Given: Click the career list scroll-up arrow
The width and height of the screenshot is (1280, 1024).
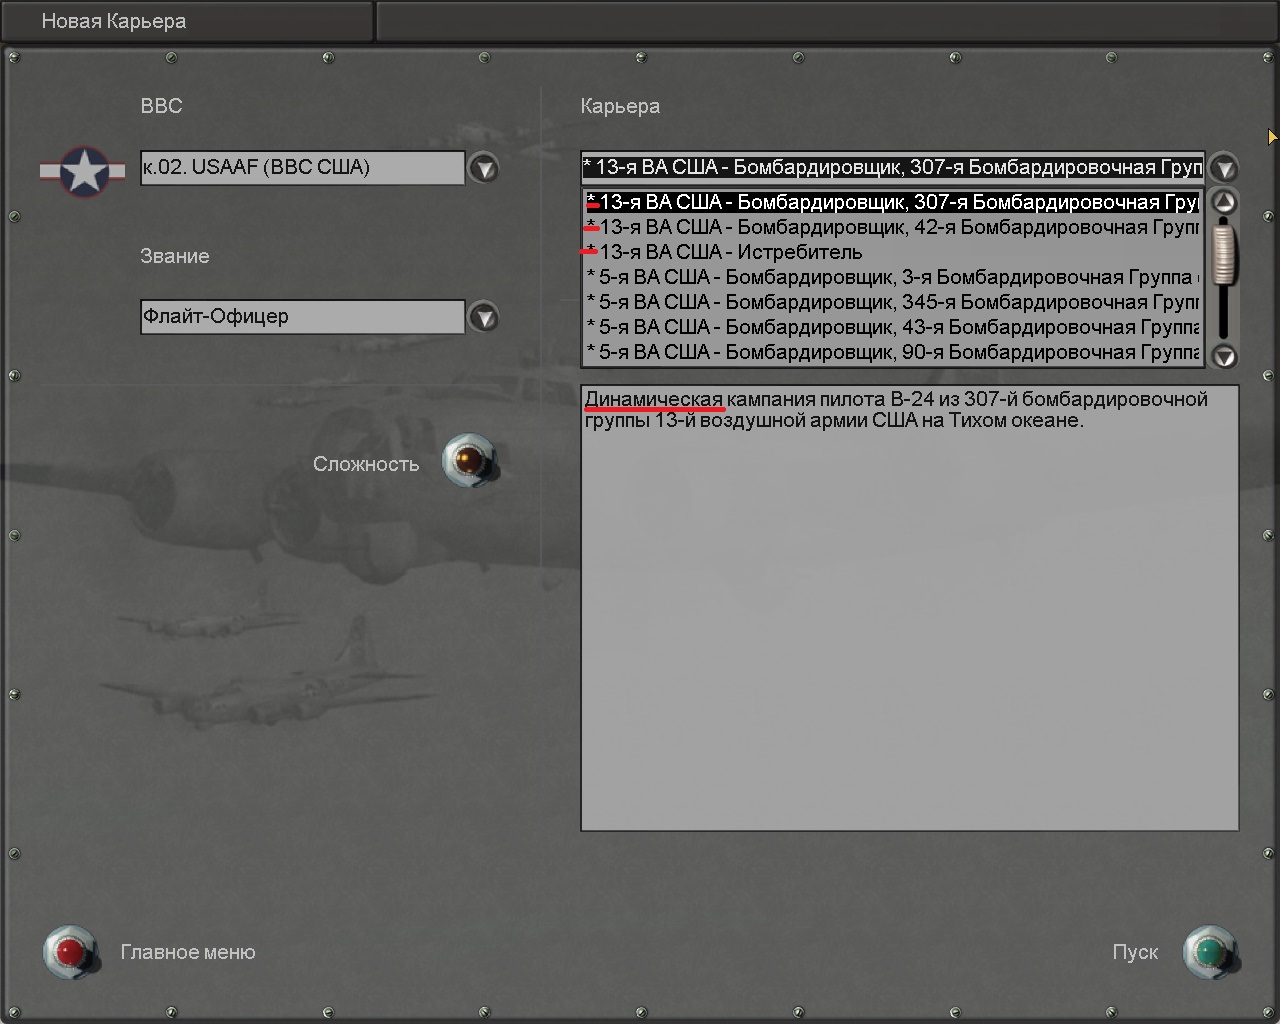Looking at the screenshot, I should pos(1224,202).
